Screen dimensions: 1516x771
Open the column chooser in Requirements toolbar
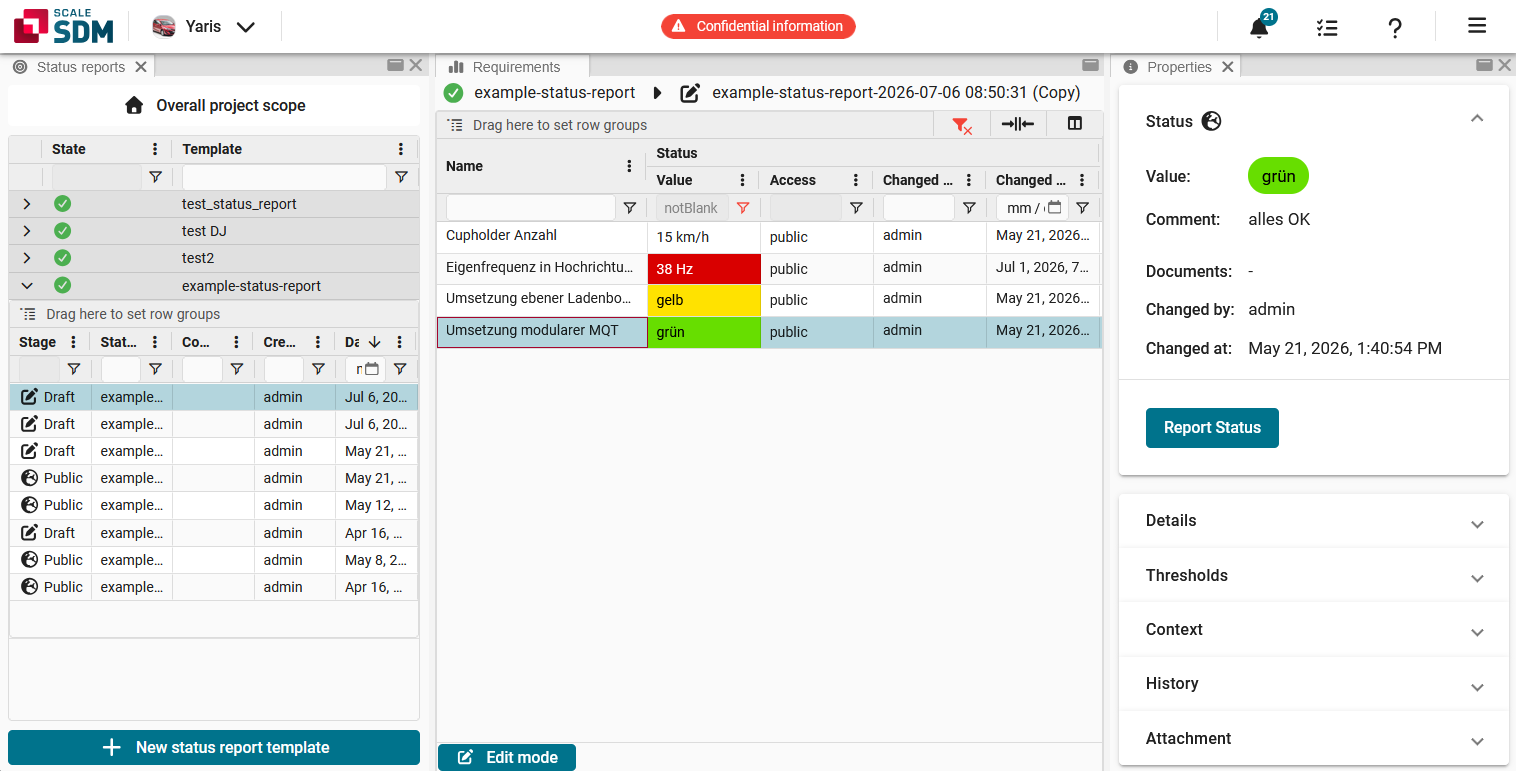[x=1075, y=124]
